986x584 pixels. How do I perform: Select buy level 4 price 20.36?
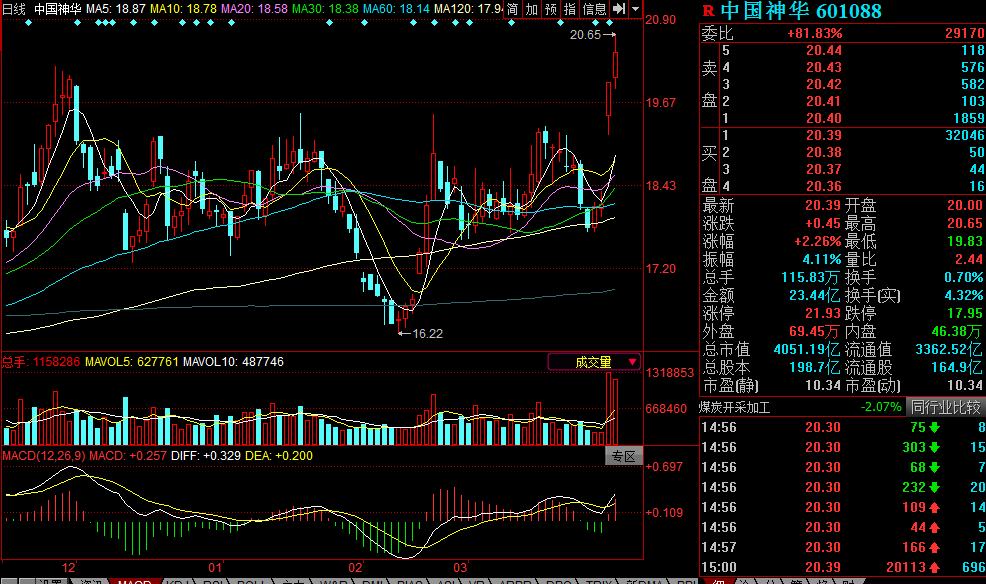(x=824, y=186)
